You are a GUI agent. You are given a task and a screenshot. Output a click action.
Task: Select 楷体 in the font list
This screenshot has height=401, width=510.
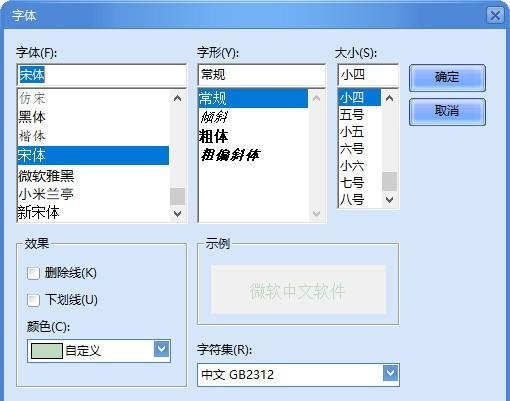tap(93, 136)
